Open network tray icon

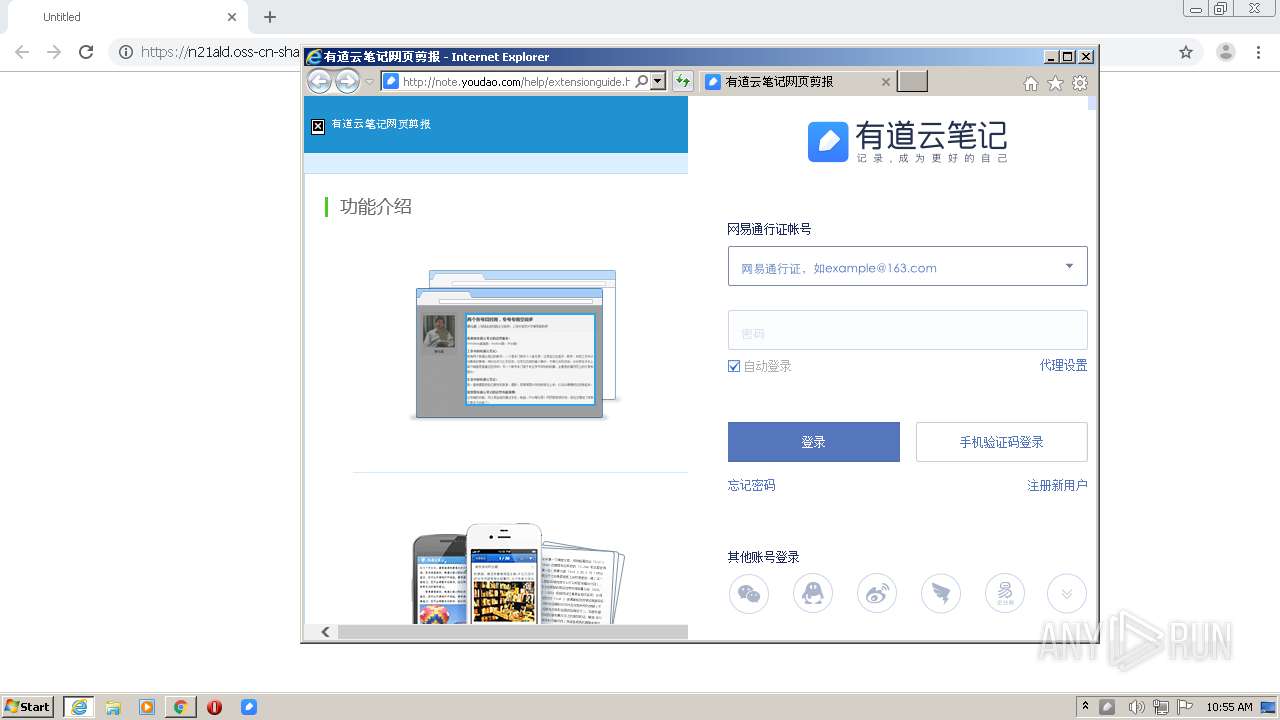1161,707
